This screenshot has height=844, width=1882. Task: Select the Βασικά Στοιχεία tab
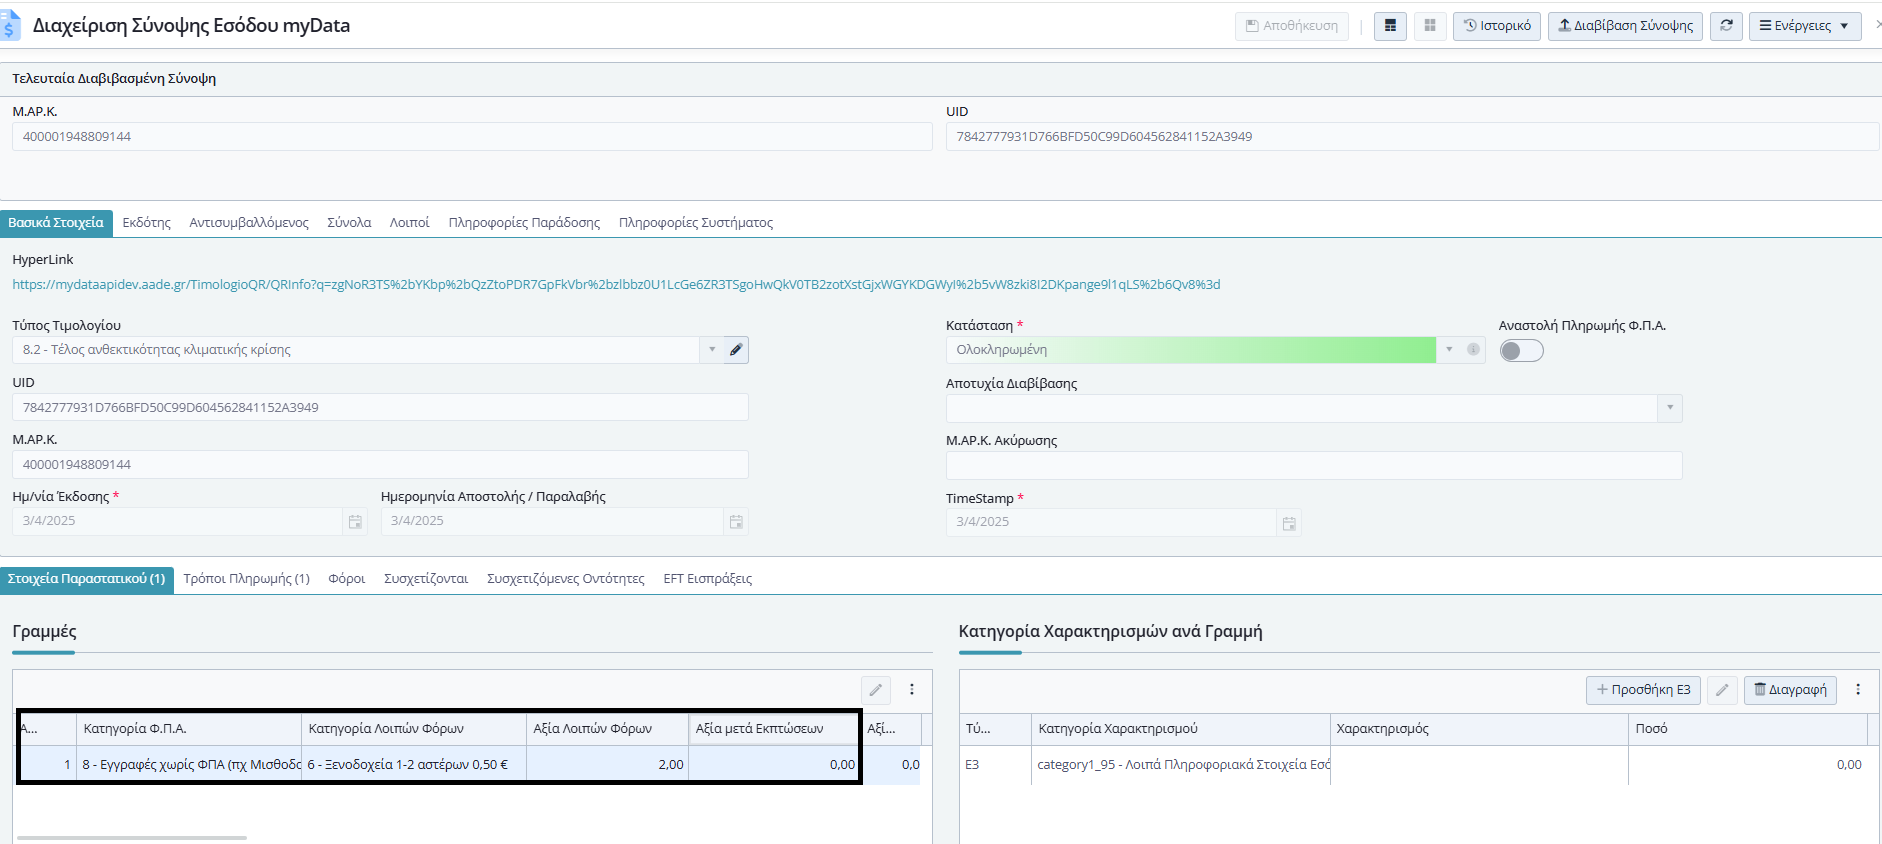click(x=56, y=223)
